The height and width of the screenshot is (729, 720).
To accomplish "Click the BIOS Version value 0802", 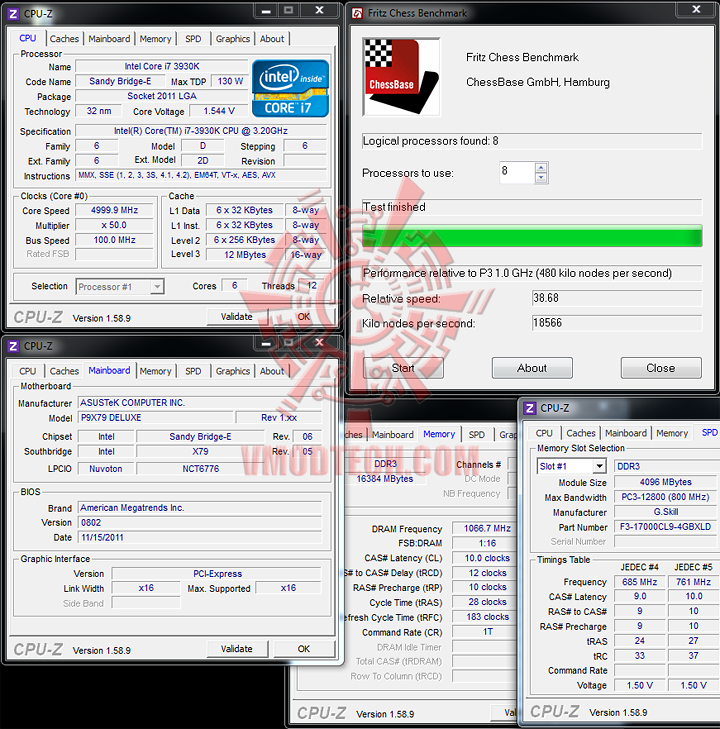I will click(200, 523).
